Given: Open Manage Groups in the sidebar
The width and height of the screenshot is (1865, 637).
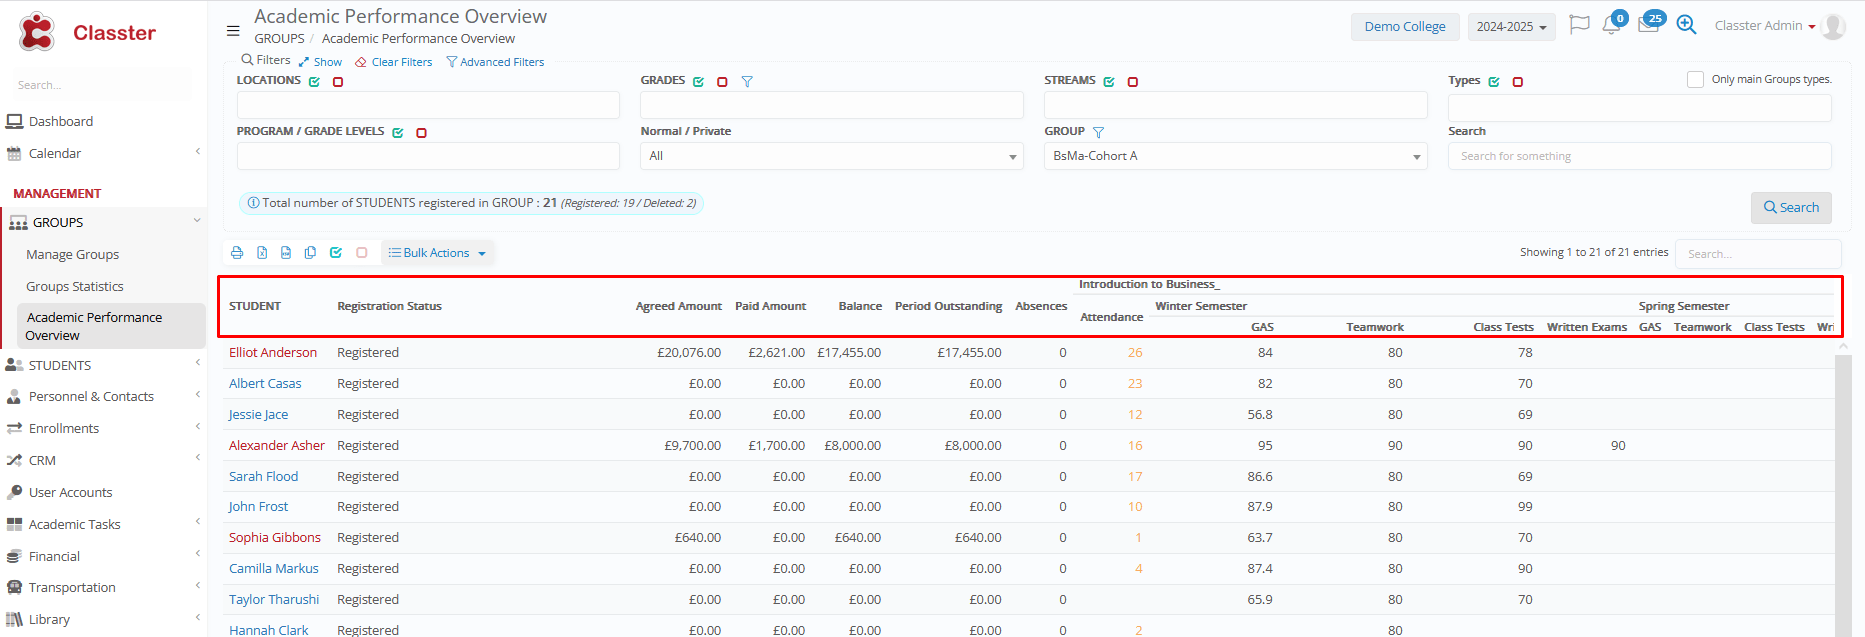Looking at the screenshot, I should [x=73, y=255].
